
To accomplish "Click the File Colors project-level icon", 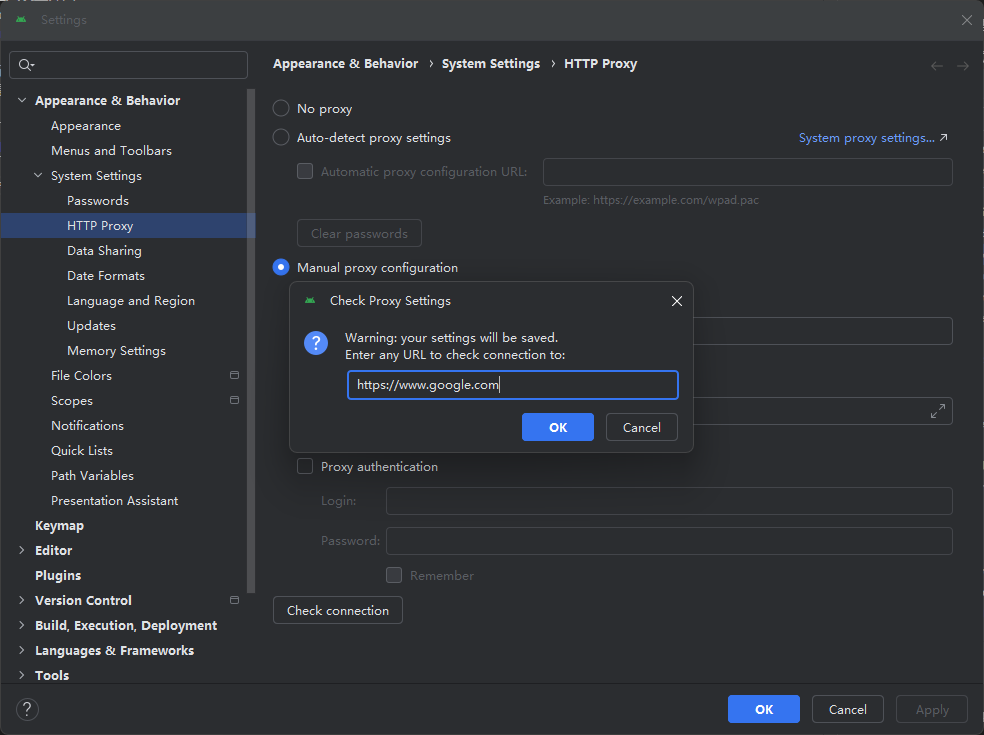I will 234,376.
